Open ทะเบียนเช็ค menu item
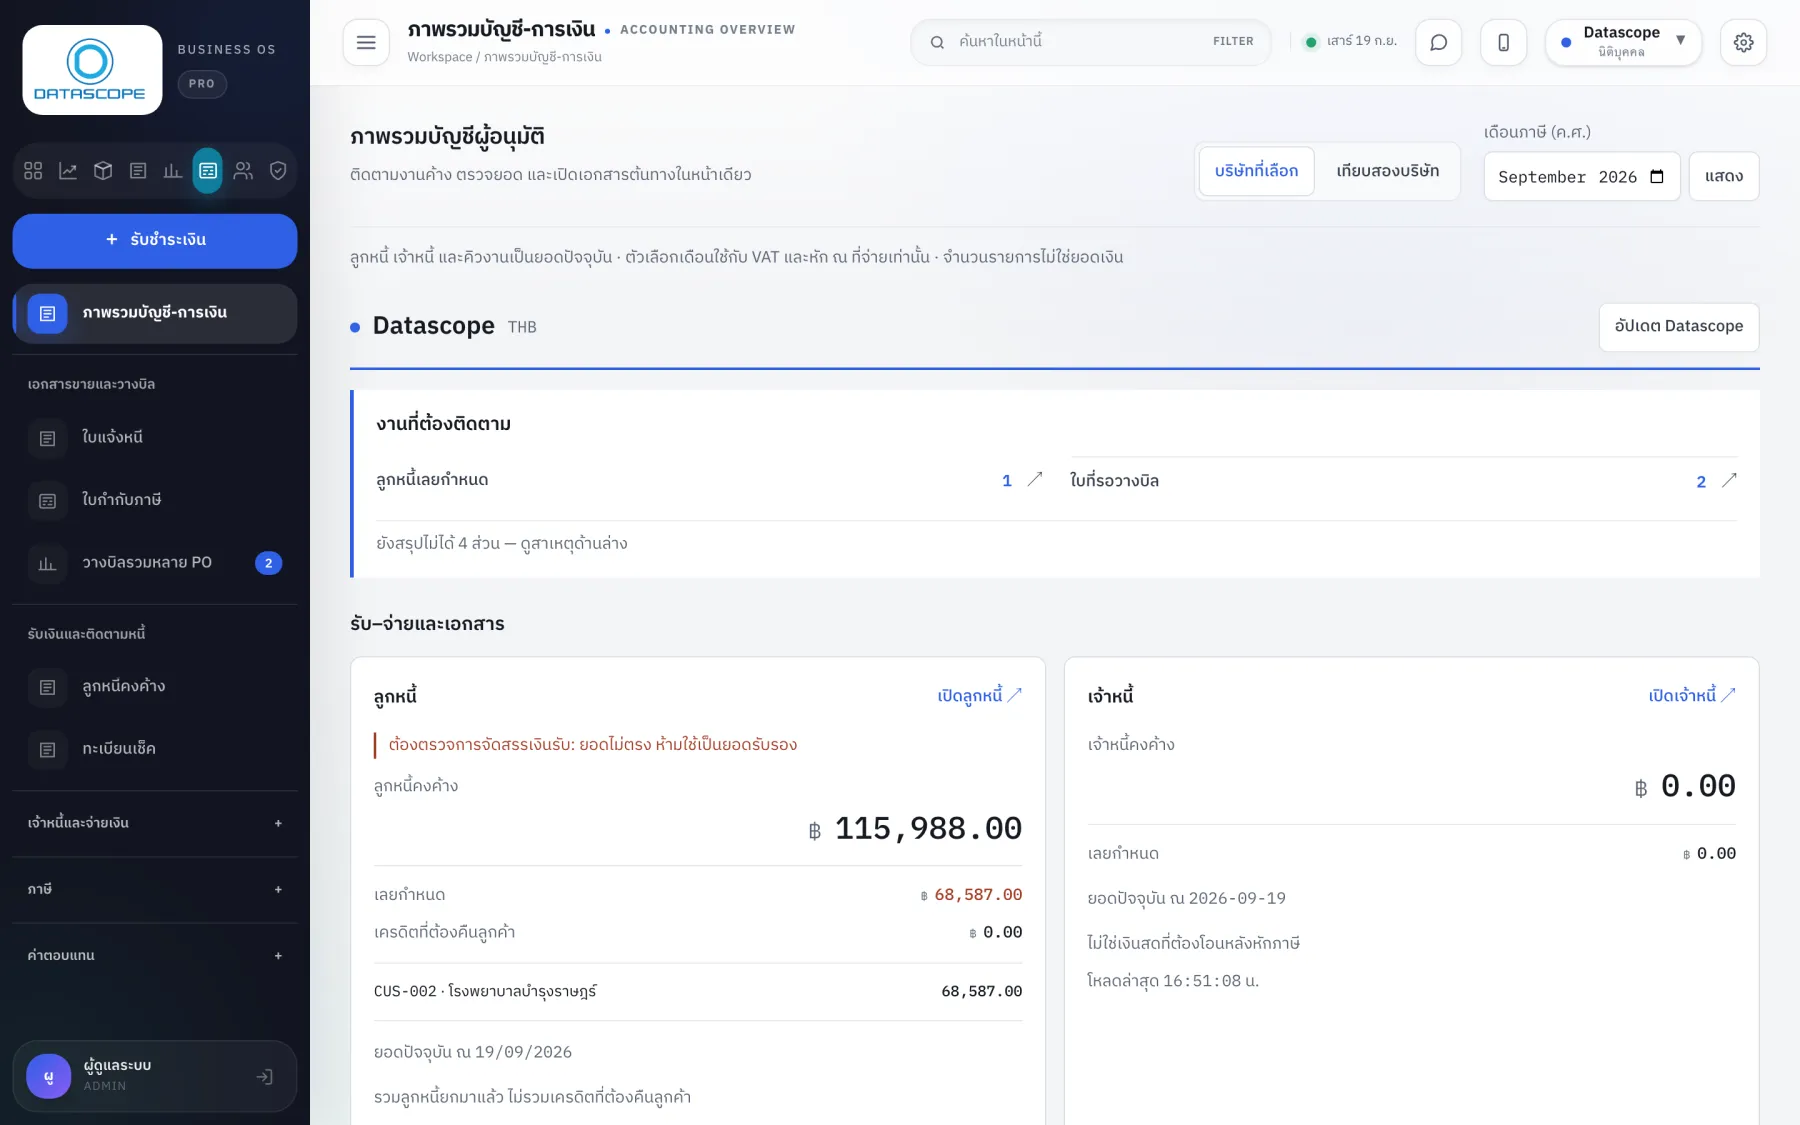Screen dimensions: 1800x1125 coord(155,749)
